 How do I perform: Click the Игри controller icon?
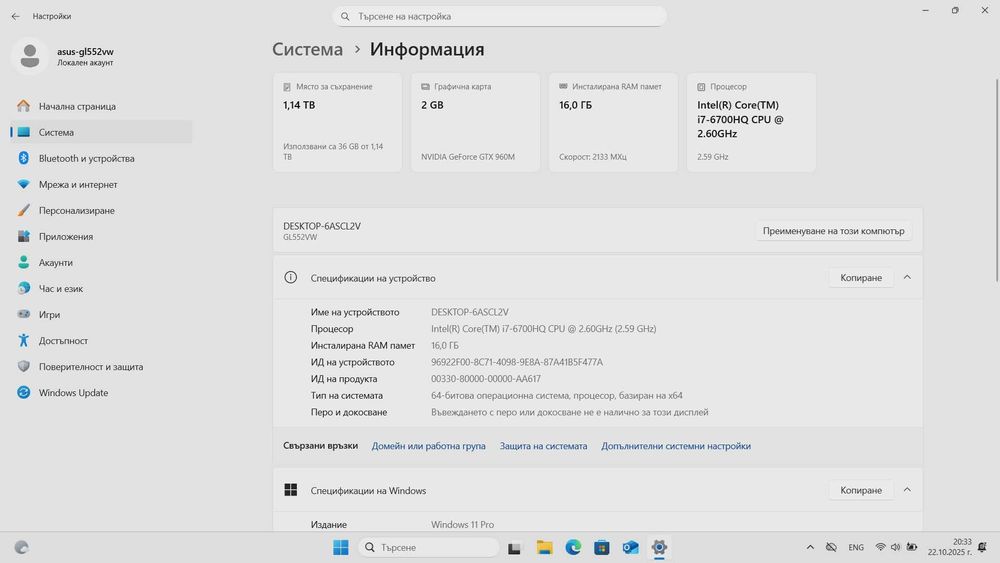click(24, 314)
